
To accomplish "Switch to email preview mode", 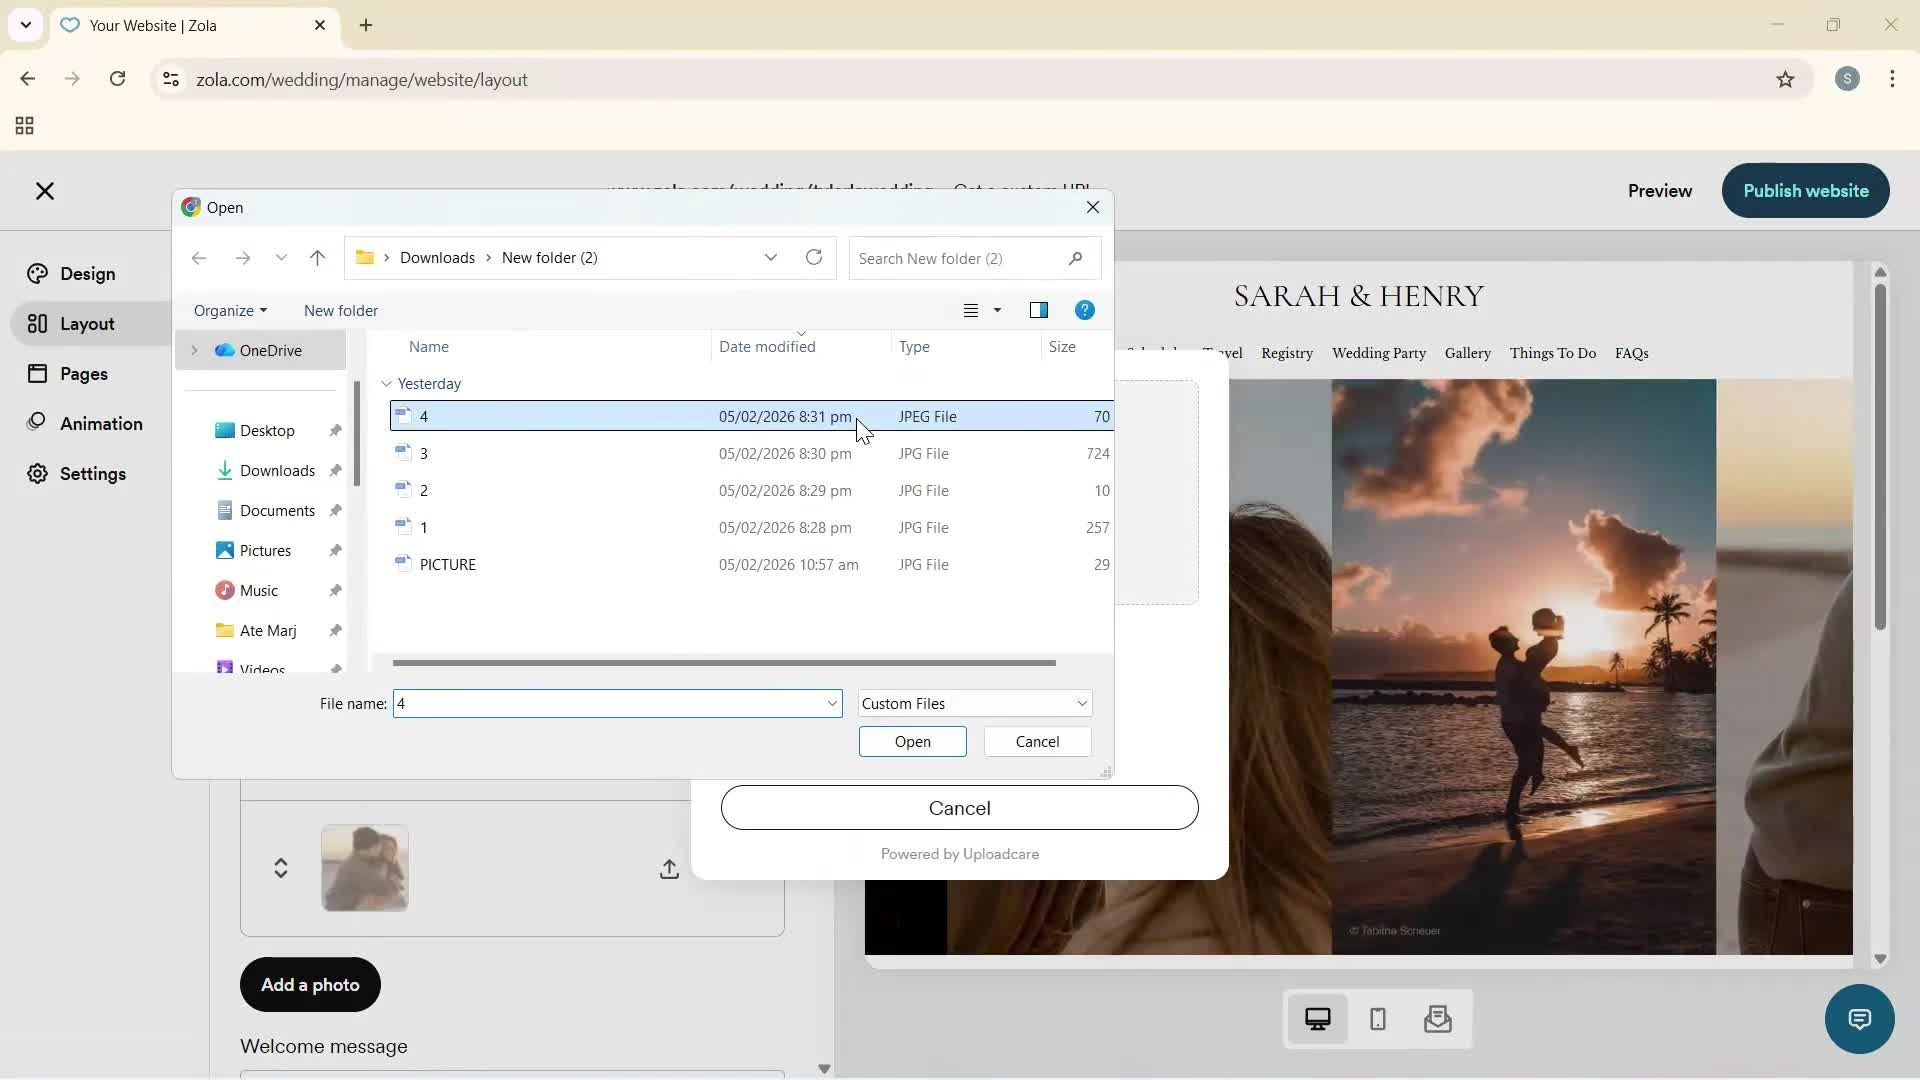I will (x=1437, y=1019).
